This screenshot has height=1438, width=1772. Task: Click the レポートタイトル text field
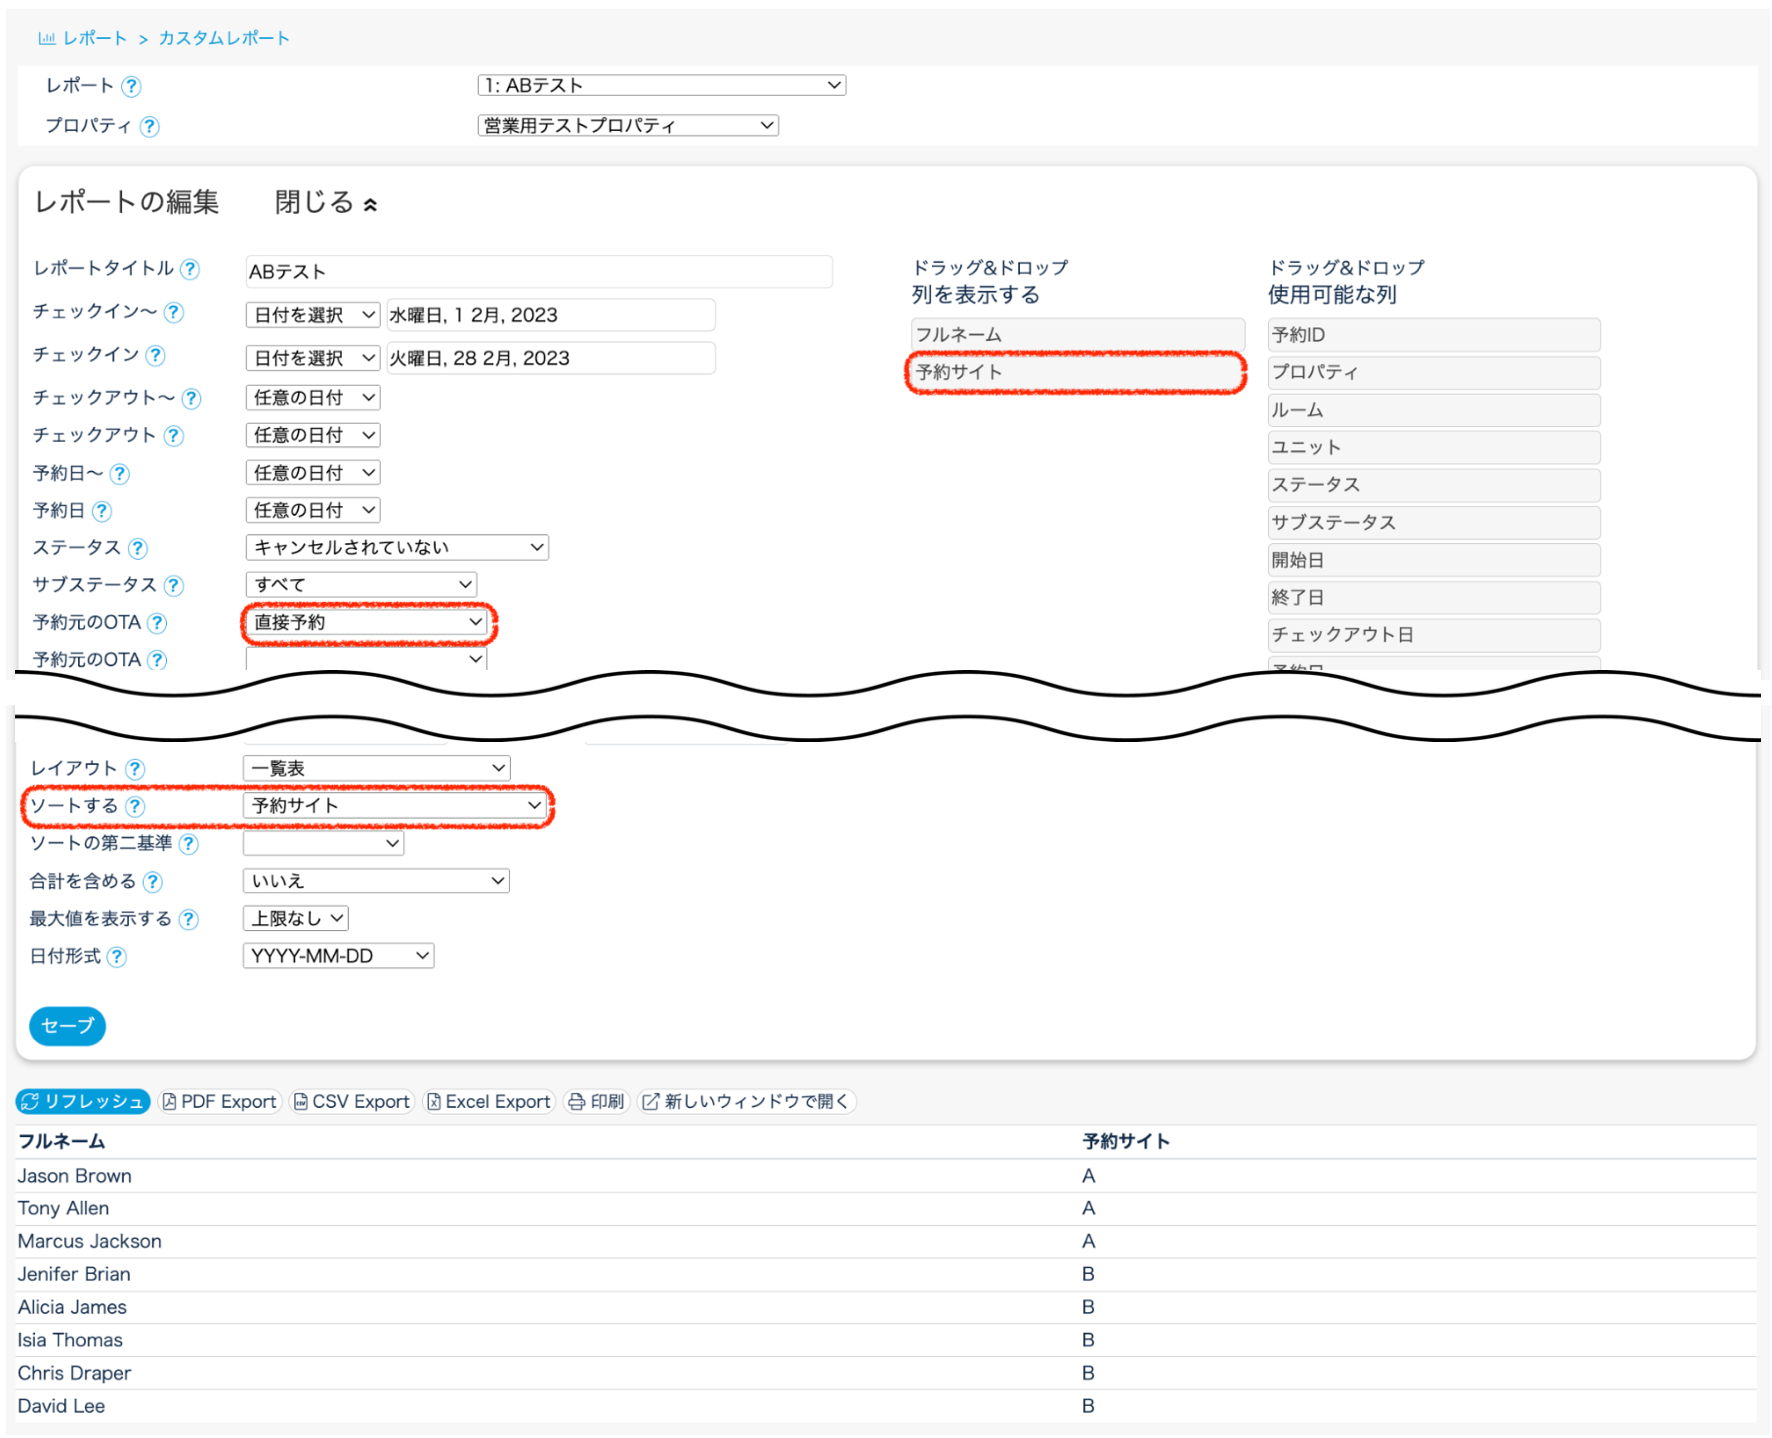[x=538, y=272]
